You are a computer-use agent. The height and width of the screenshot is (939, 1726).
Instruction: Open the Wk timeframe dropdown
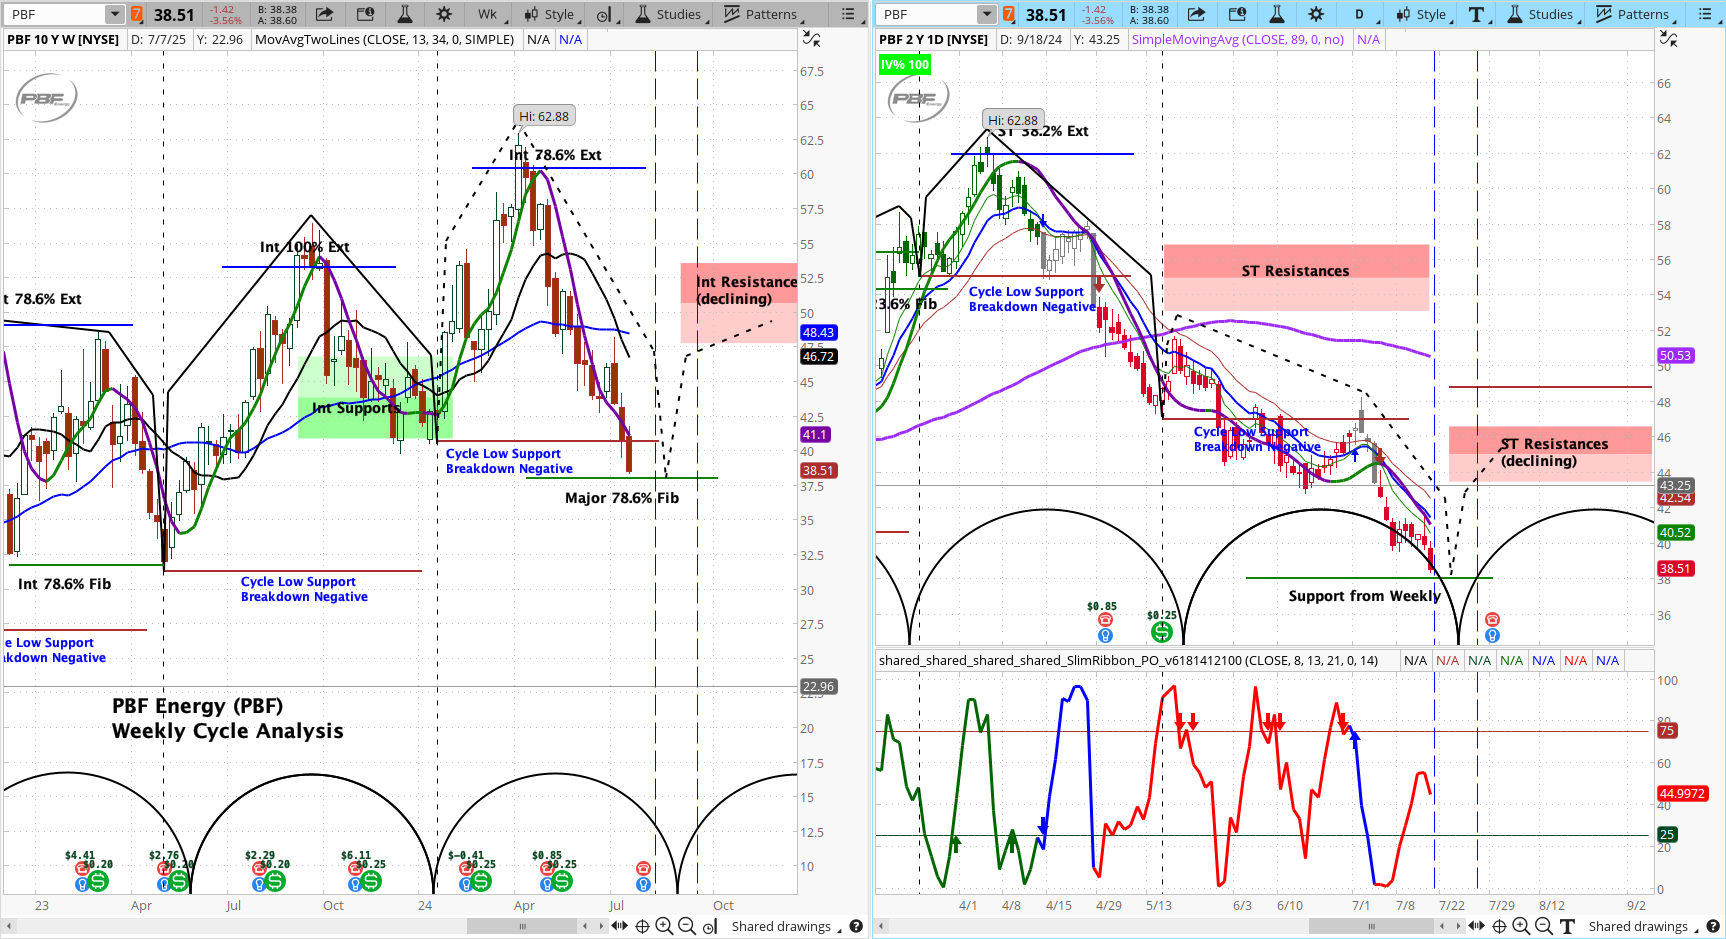(x=487, y=14)
